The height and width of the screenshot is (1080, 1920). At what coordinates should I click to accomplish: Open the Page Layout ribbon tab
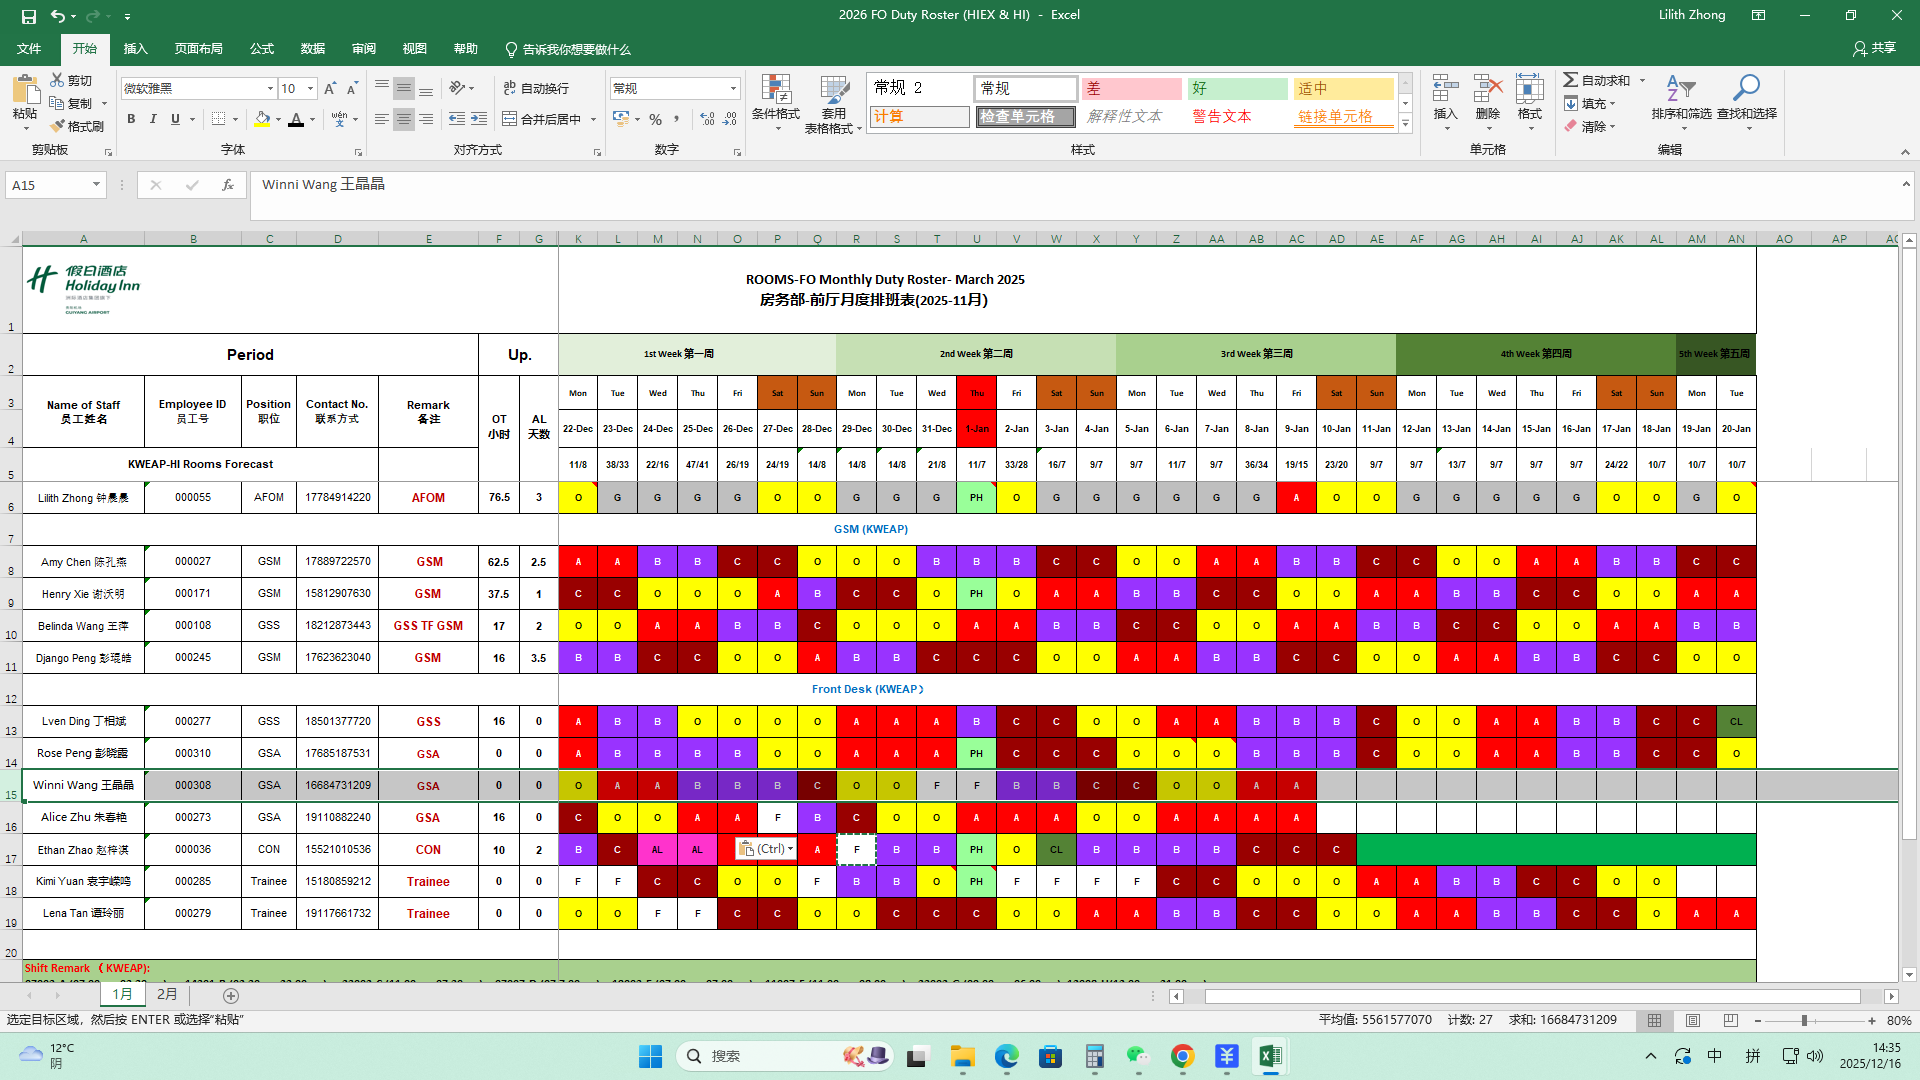tap(198, 49)
